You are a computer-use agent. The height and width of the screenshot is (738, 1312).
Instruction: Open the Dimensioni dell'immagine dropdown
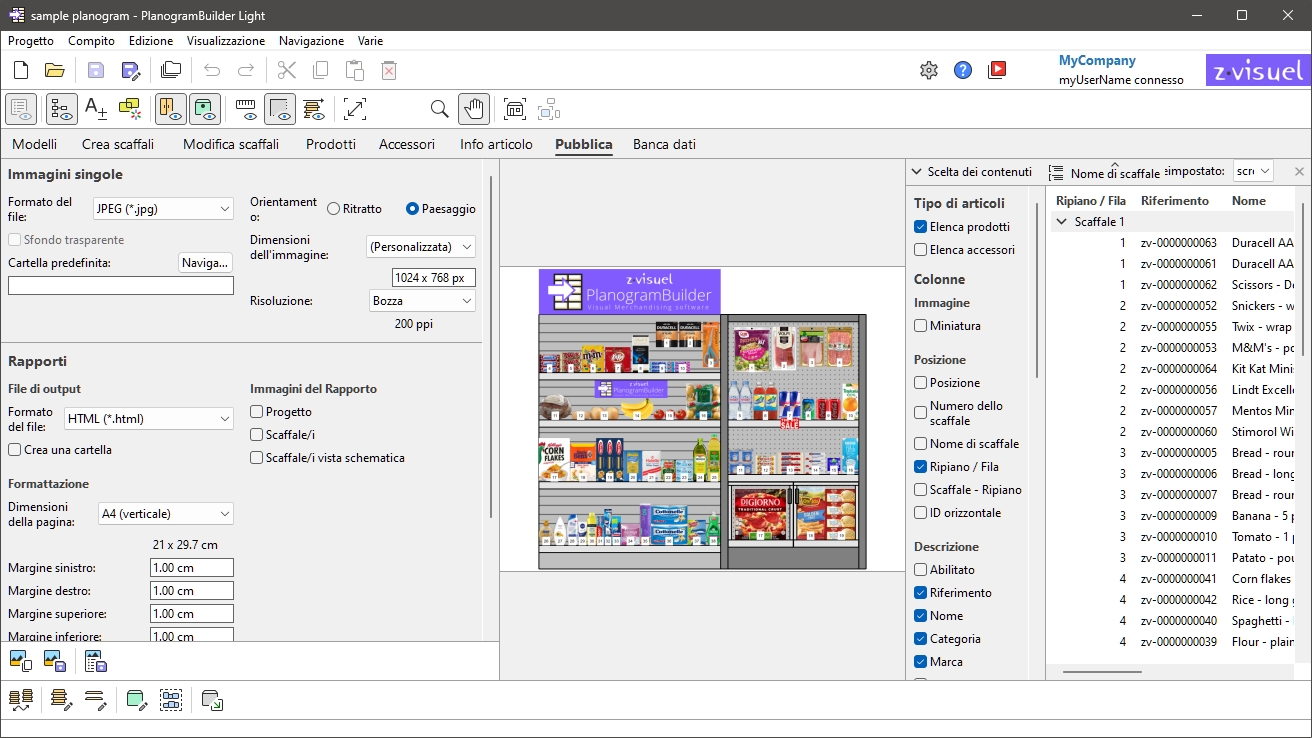(421, 246)
